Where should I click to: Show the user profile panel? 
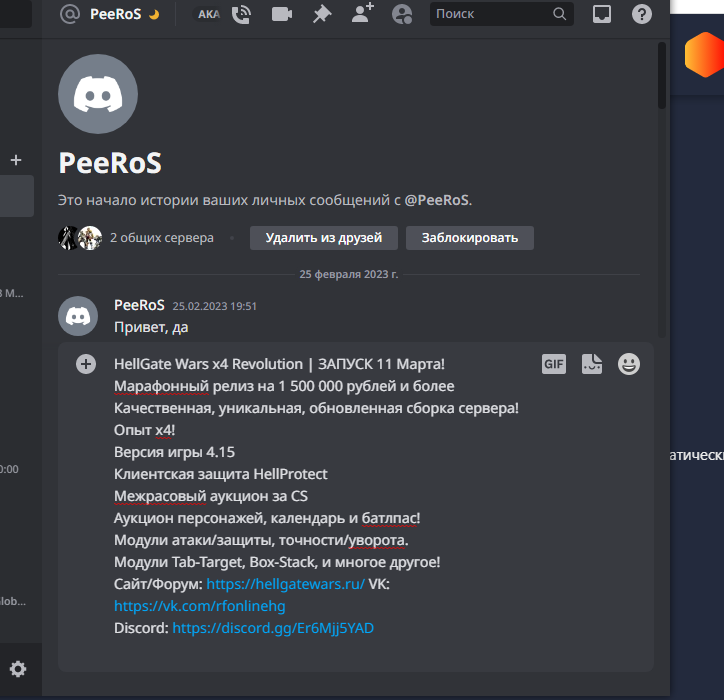coord(402,14)
